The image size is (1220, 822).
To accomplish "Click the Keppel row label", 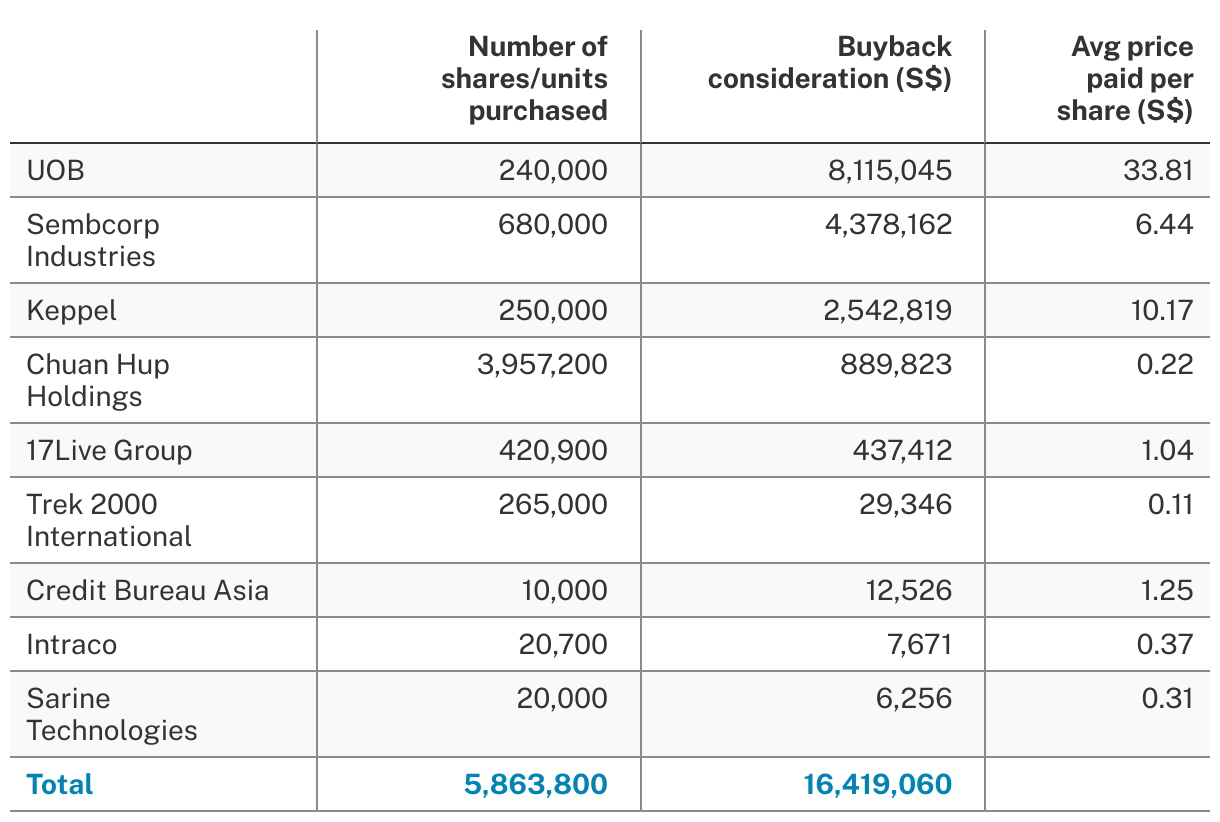I will point(71,310).
